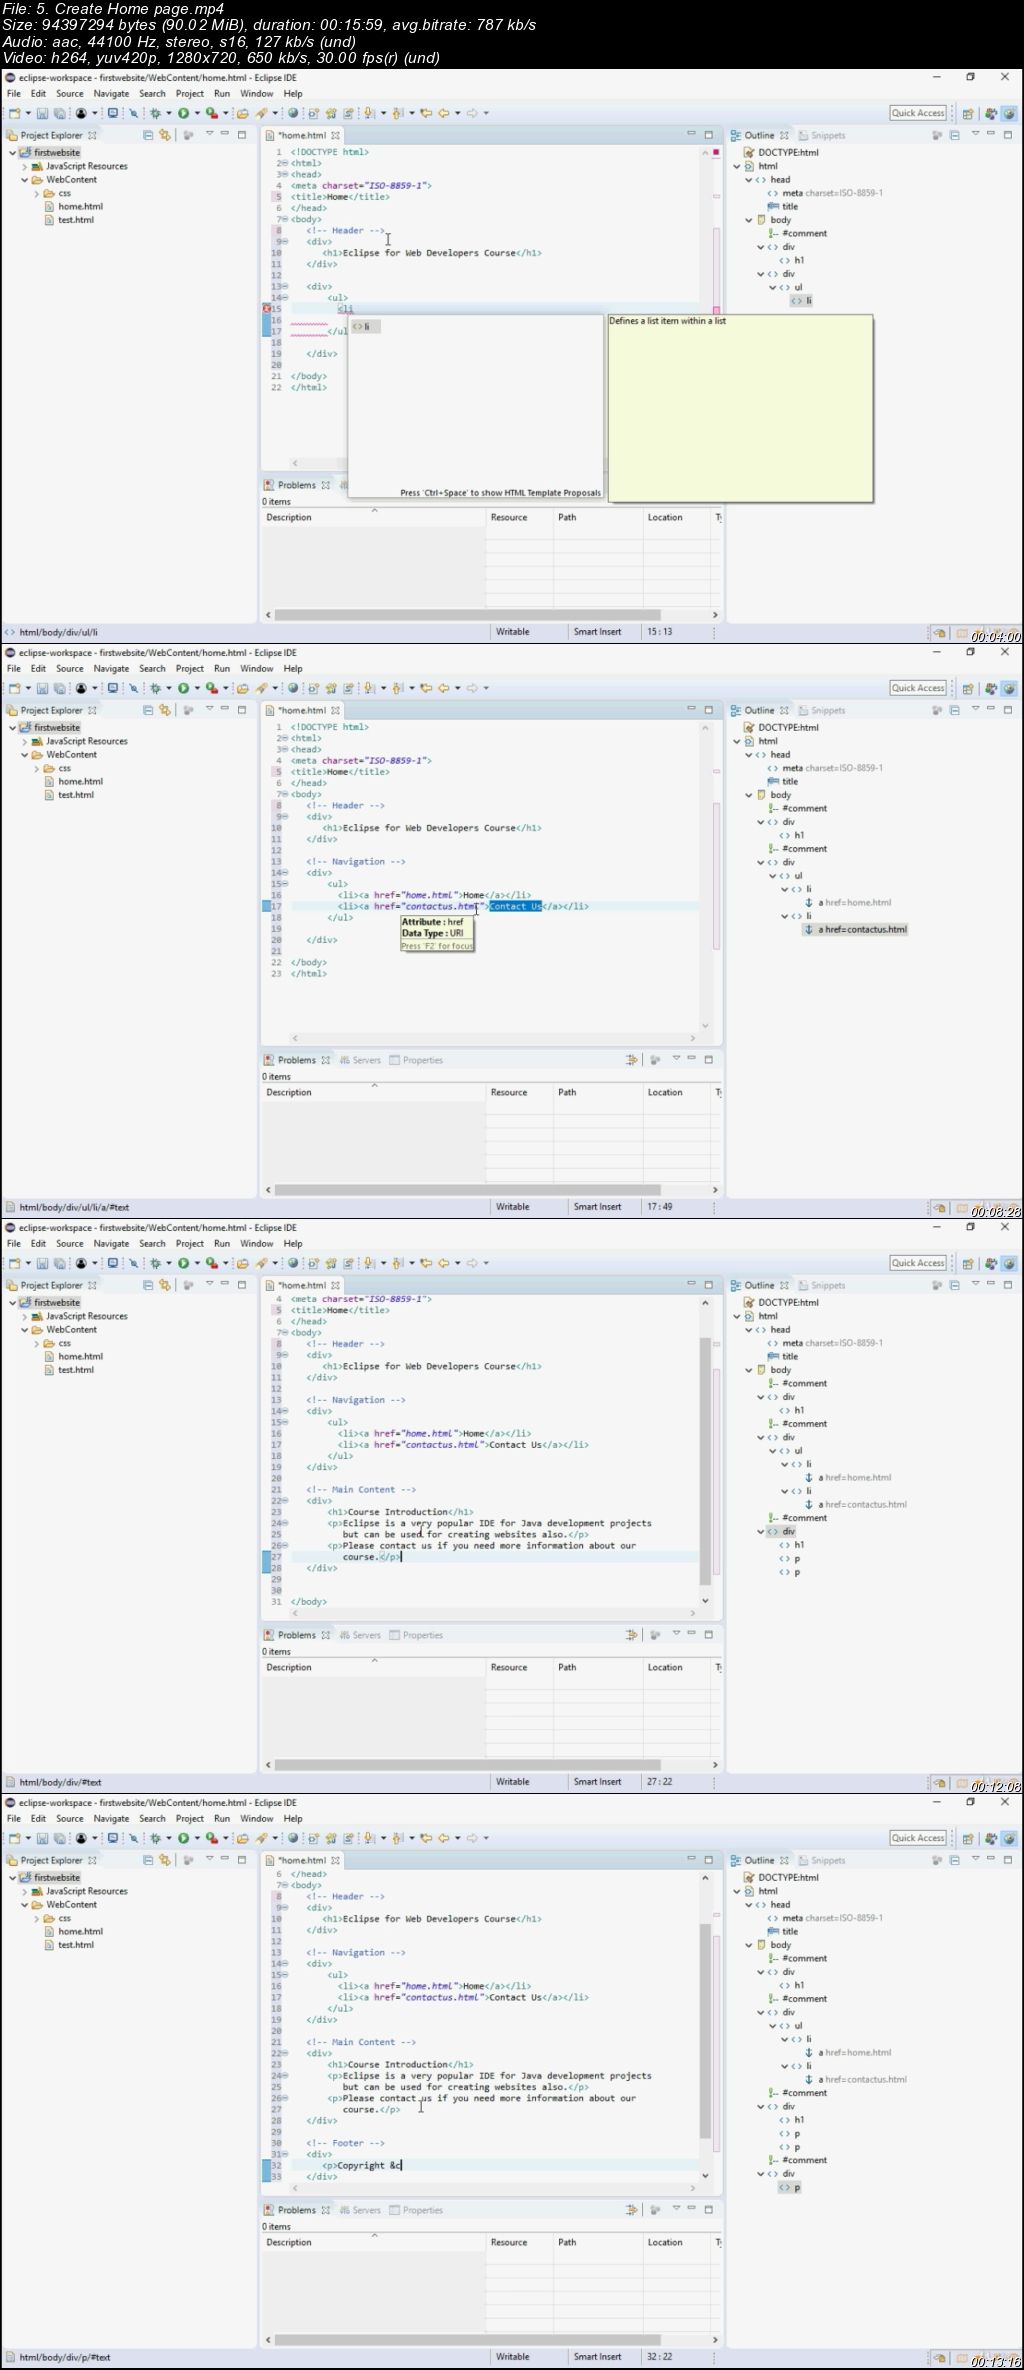Image resolution: width=1024 pixels, height=2370 pixels.
Task: Toggle Link with Editor in second frame Project Explorer
Action: [x=165, y=710]
